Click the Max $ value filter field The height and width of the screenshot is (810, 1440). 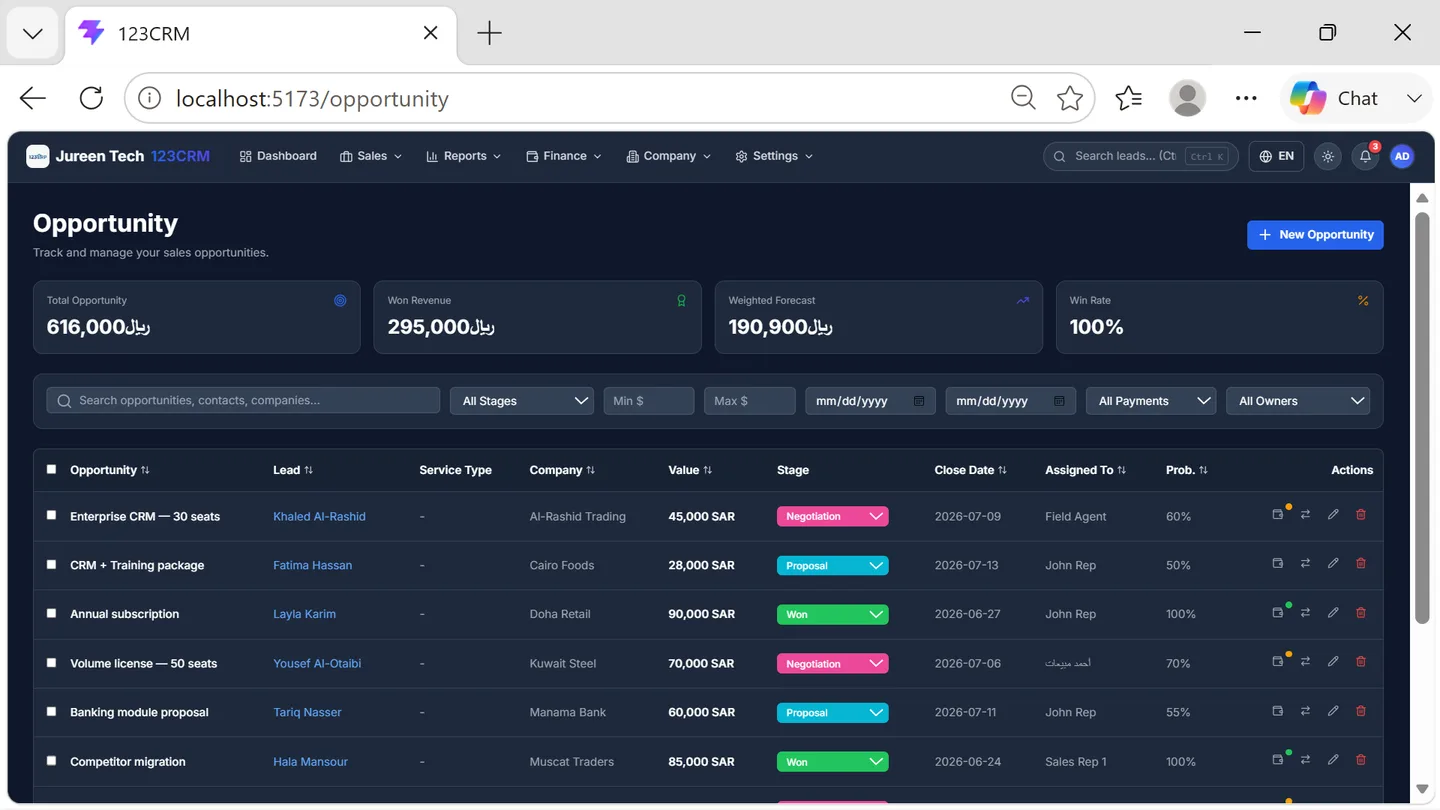pyautogui.click(x=750, y=401)
